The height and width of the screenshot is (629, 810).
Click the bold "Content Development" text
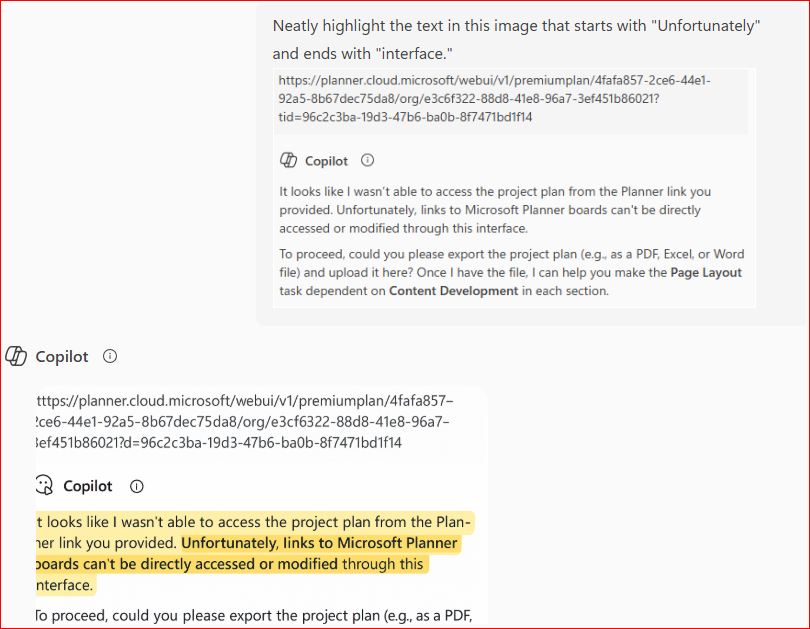point(454,291)
